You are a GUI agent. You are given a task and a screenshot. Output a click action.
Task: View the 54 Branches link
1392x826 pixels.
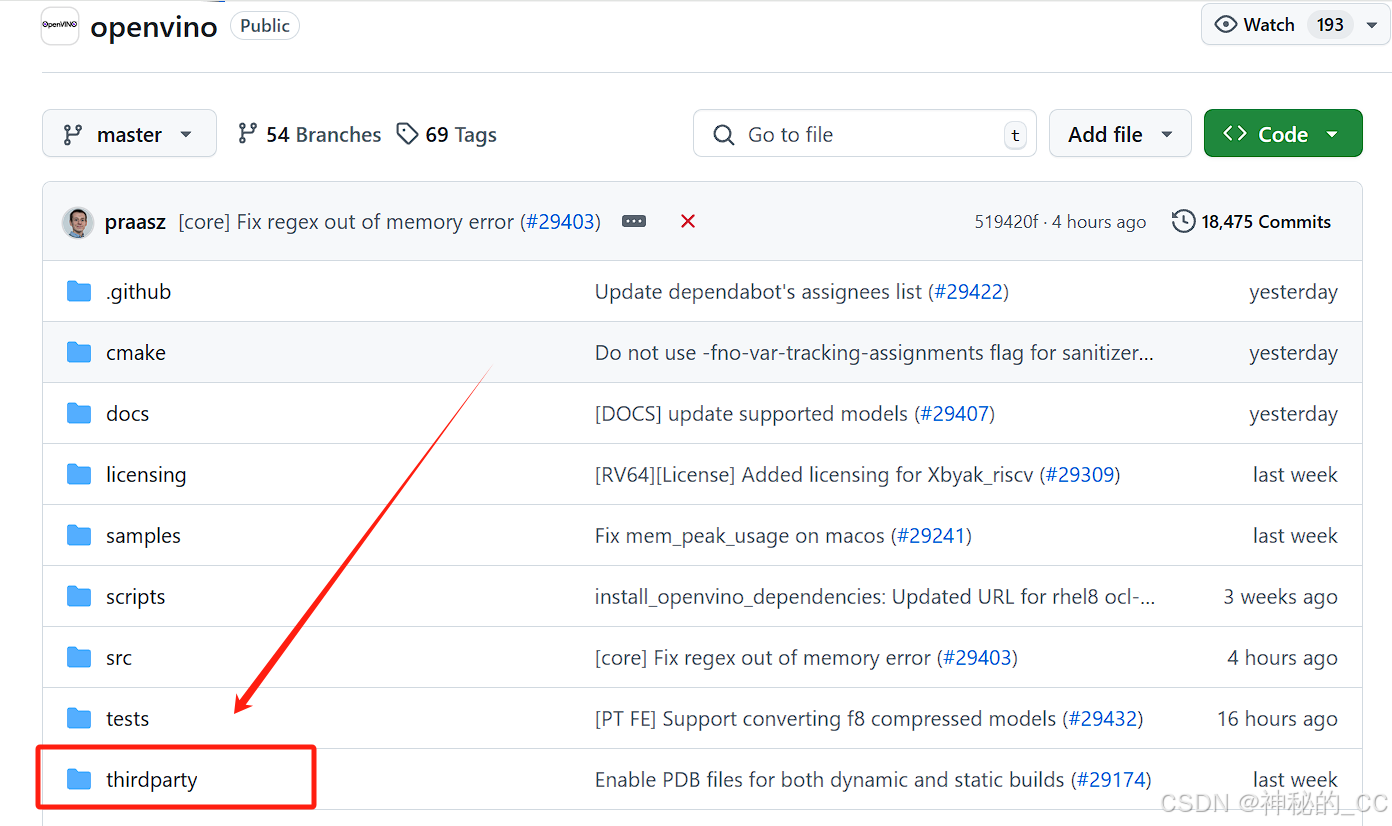(309, 134)
